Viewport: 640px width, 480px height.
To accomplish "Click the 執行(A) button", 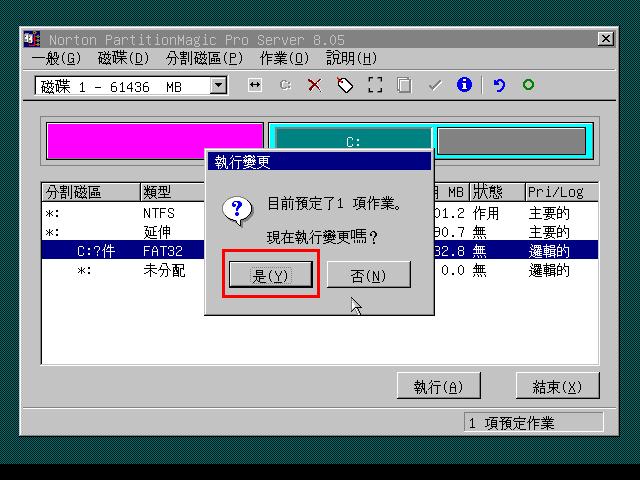I will click(438, 385).
